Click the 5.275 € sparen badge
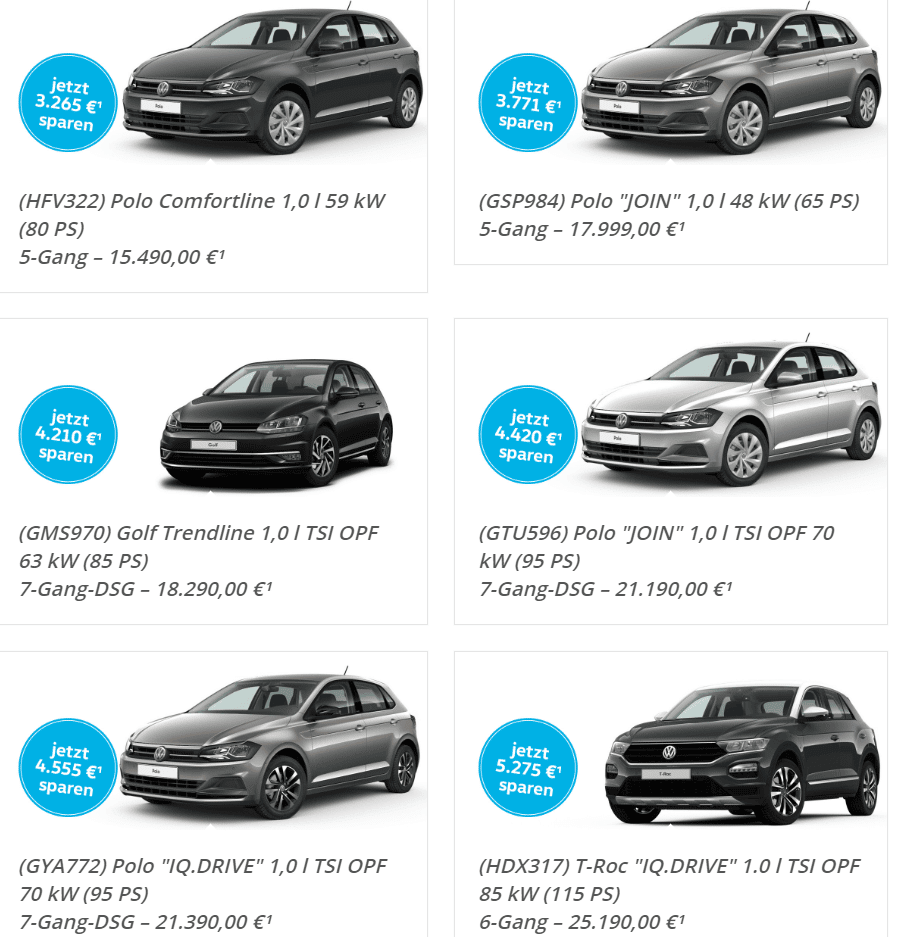Image resolution: width=897 pixels, height=937 pixels. [528, 767]
